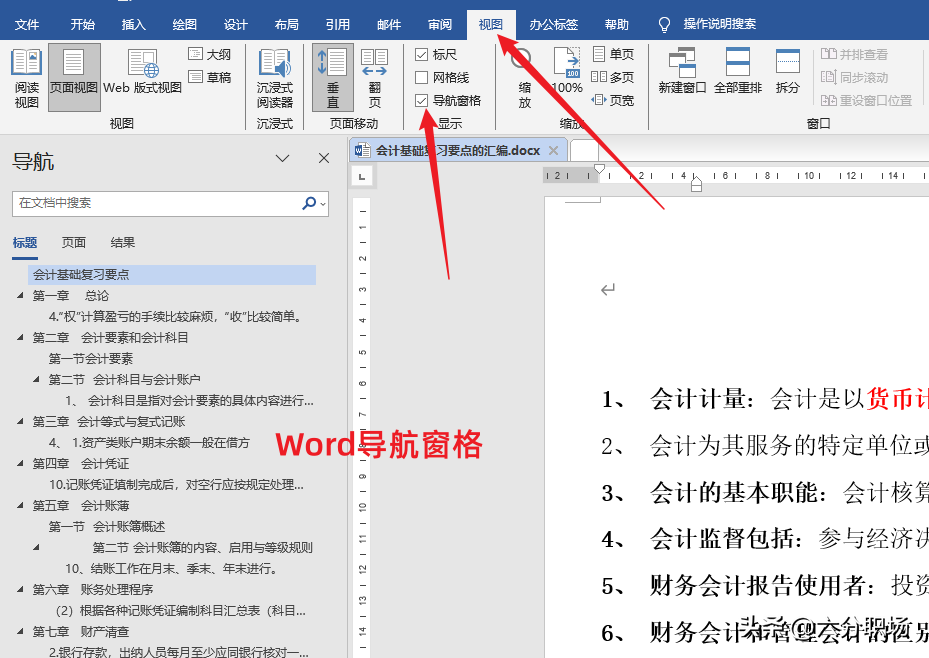
Task: Collapse 第六章 账务处理程序 heading
Action: (x=20, y=589)
